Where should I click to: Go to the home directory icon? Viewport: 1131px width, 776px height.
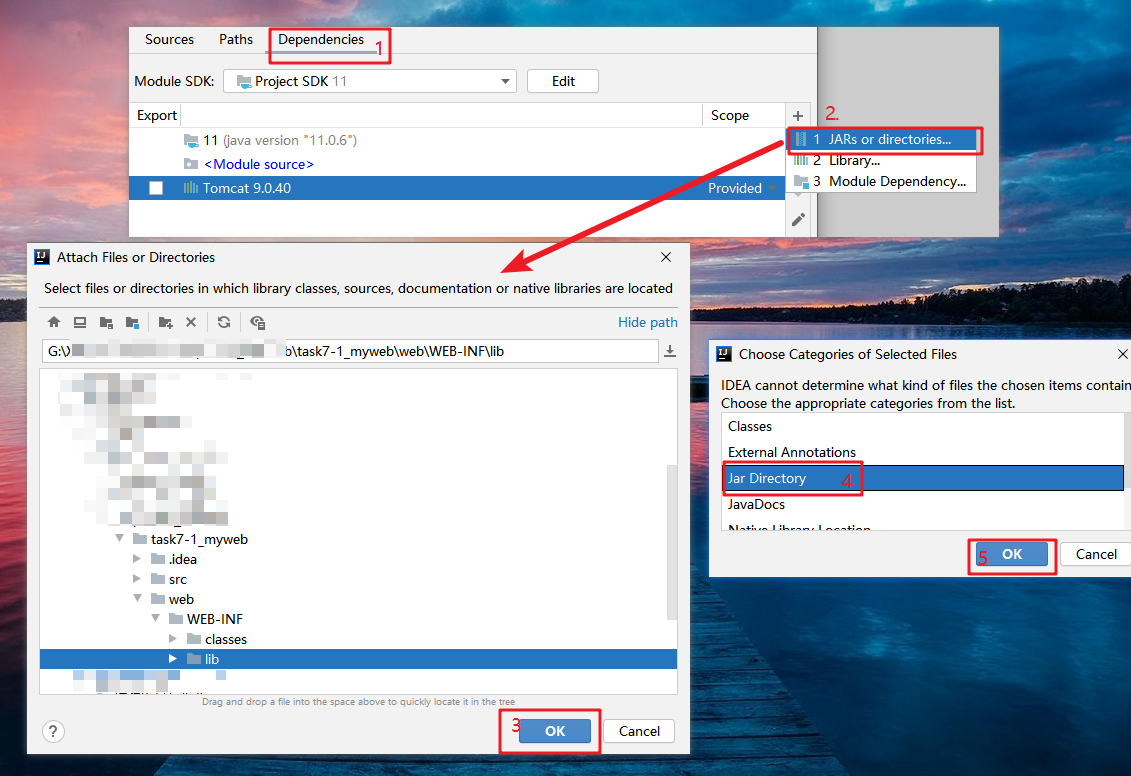pyautogui.click(x=53, y=322)
